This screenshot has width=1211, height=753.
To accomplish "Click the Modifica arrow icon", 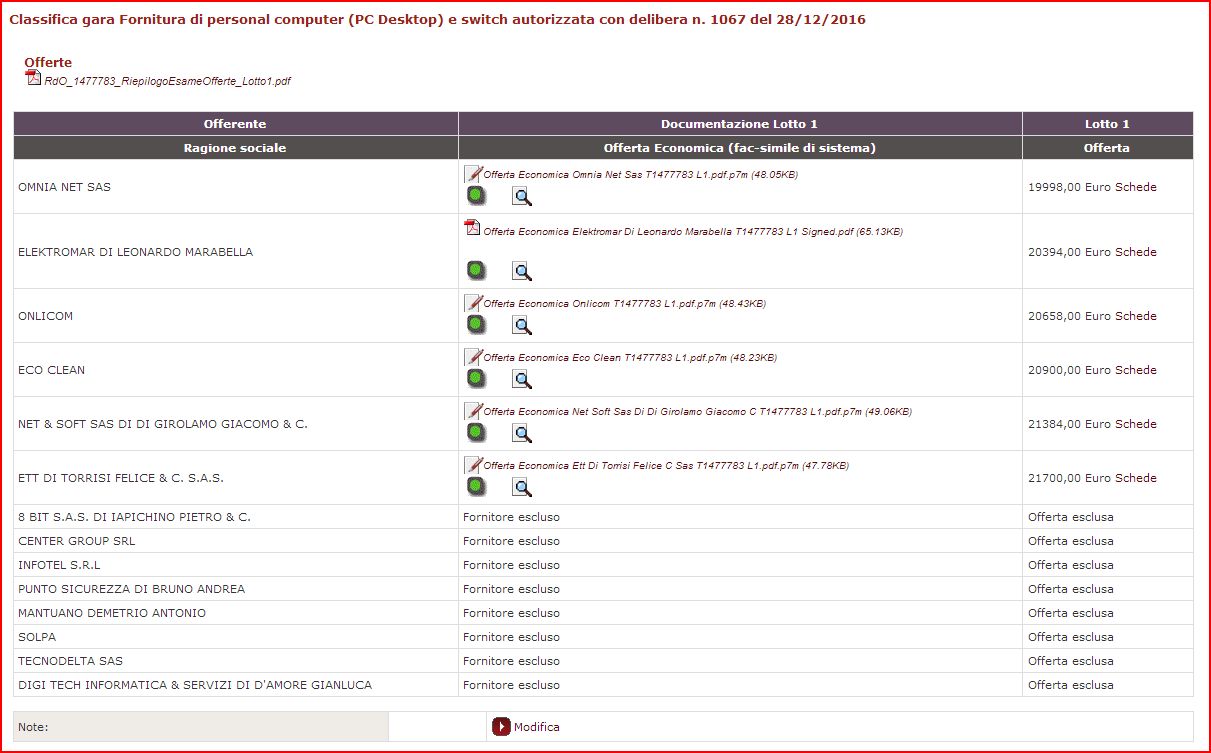I will (x=501, y=727).
